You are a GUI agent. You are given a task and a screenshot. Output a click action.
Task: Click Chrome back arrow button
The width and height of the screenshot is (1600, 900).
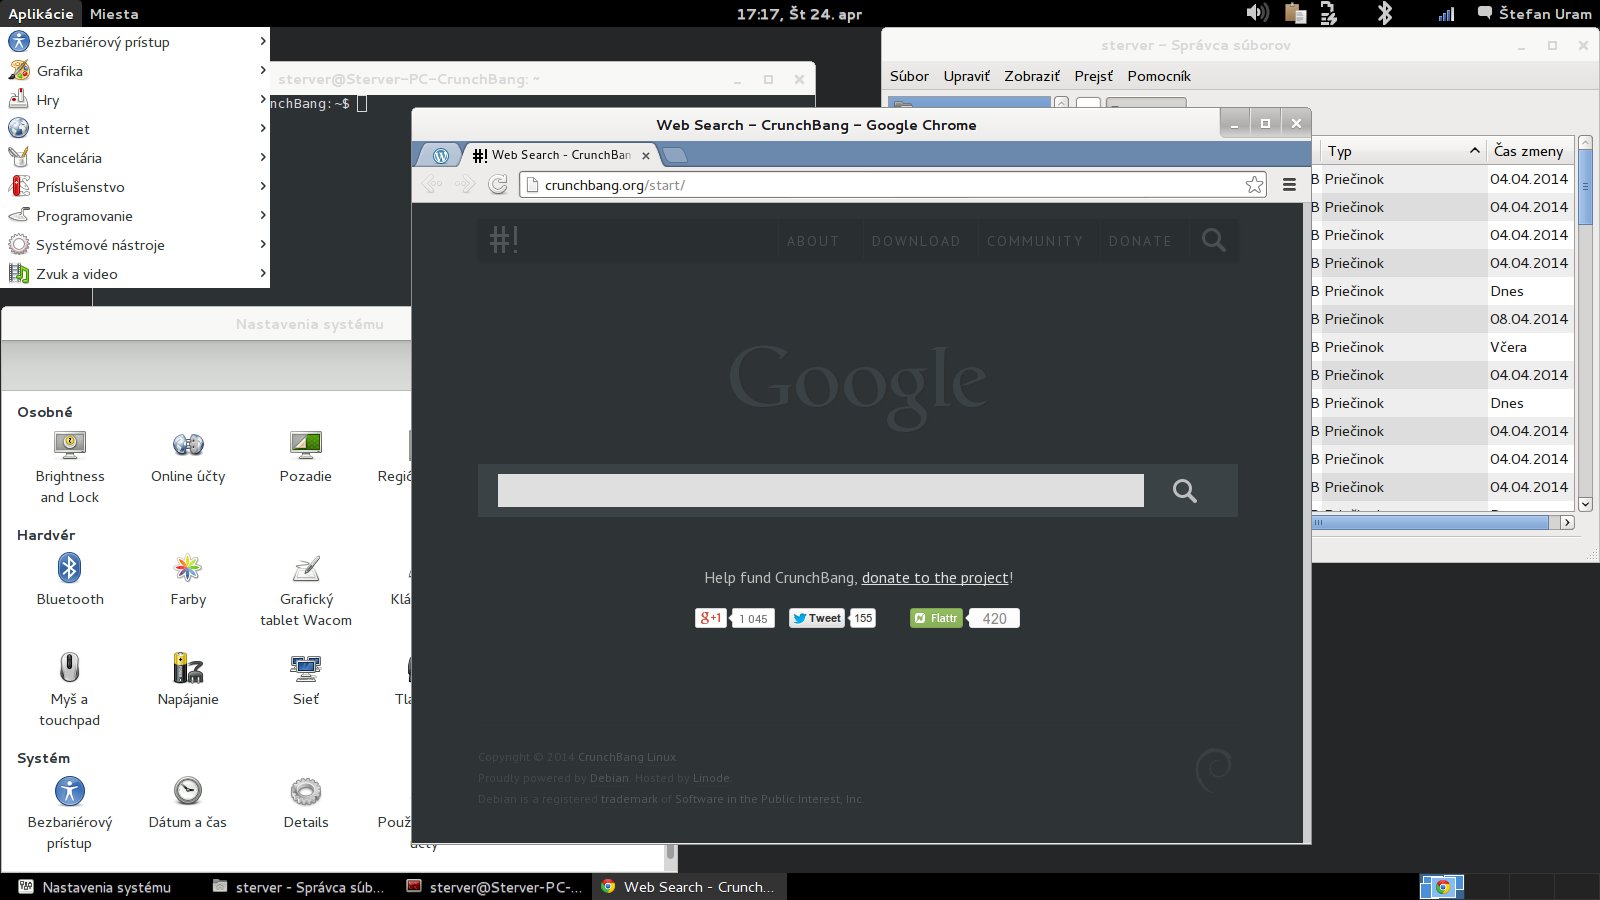pyautogui.click(x=432, y=184)
